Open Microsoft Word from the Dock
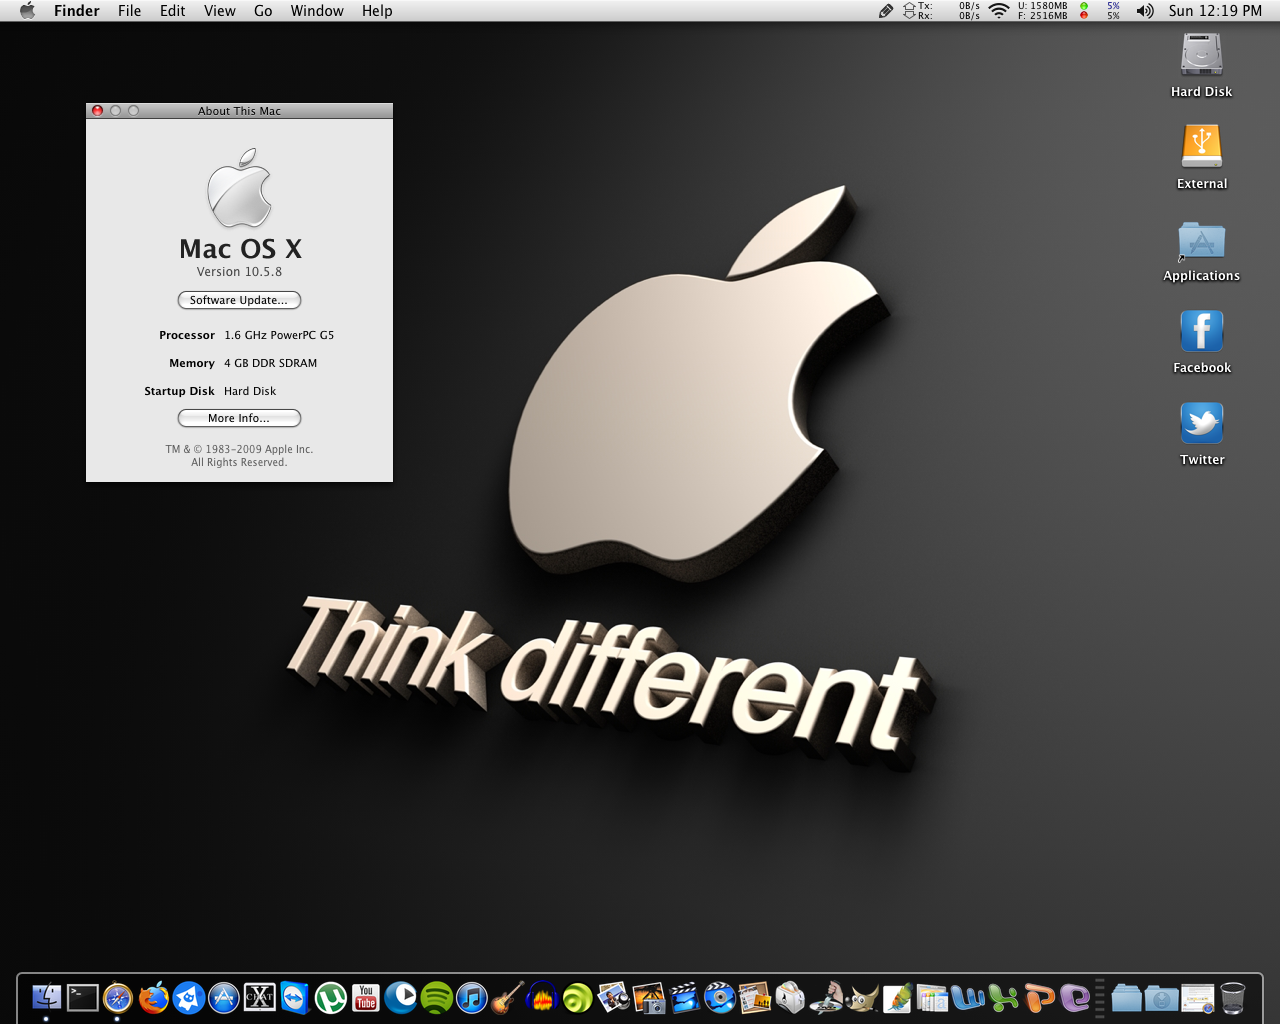The height and width of the screenshot is (1024, 1280). [x=968, y=997]
